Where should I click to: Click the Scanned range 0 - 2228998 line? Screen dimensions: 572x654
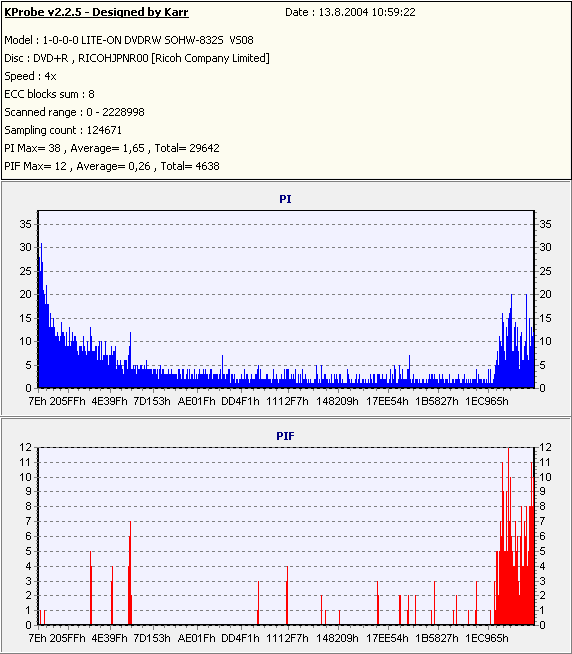tap(74, 112)
